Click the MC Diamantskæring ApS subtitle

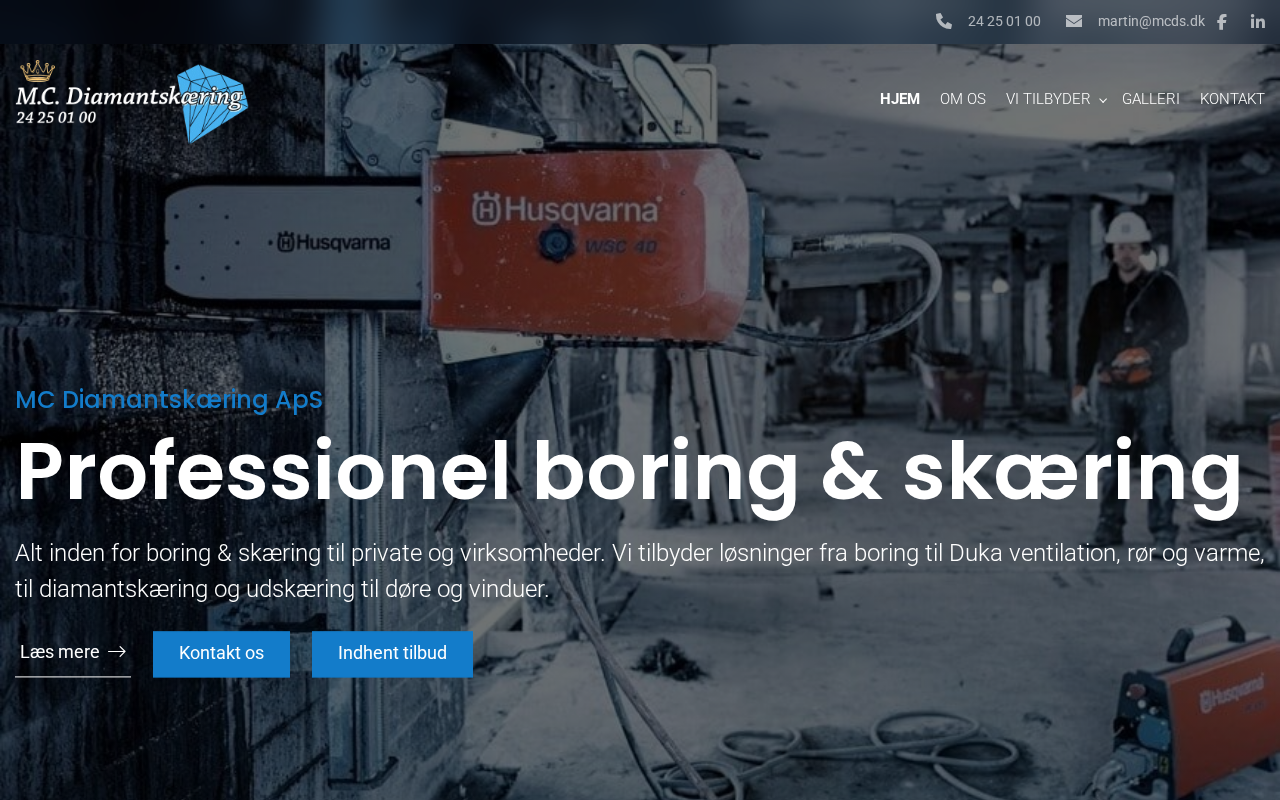click(x=169, y=399)
